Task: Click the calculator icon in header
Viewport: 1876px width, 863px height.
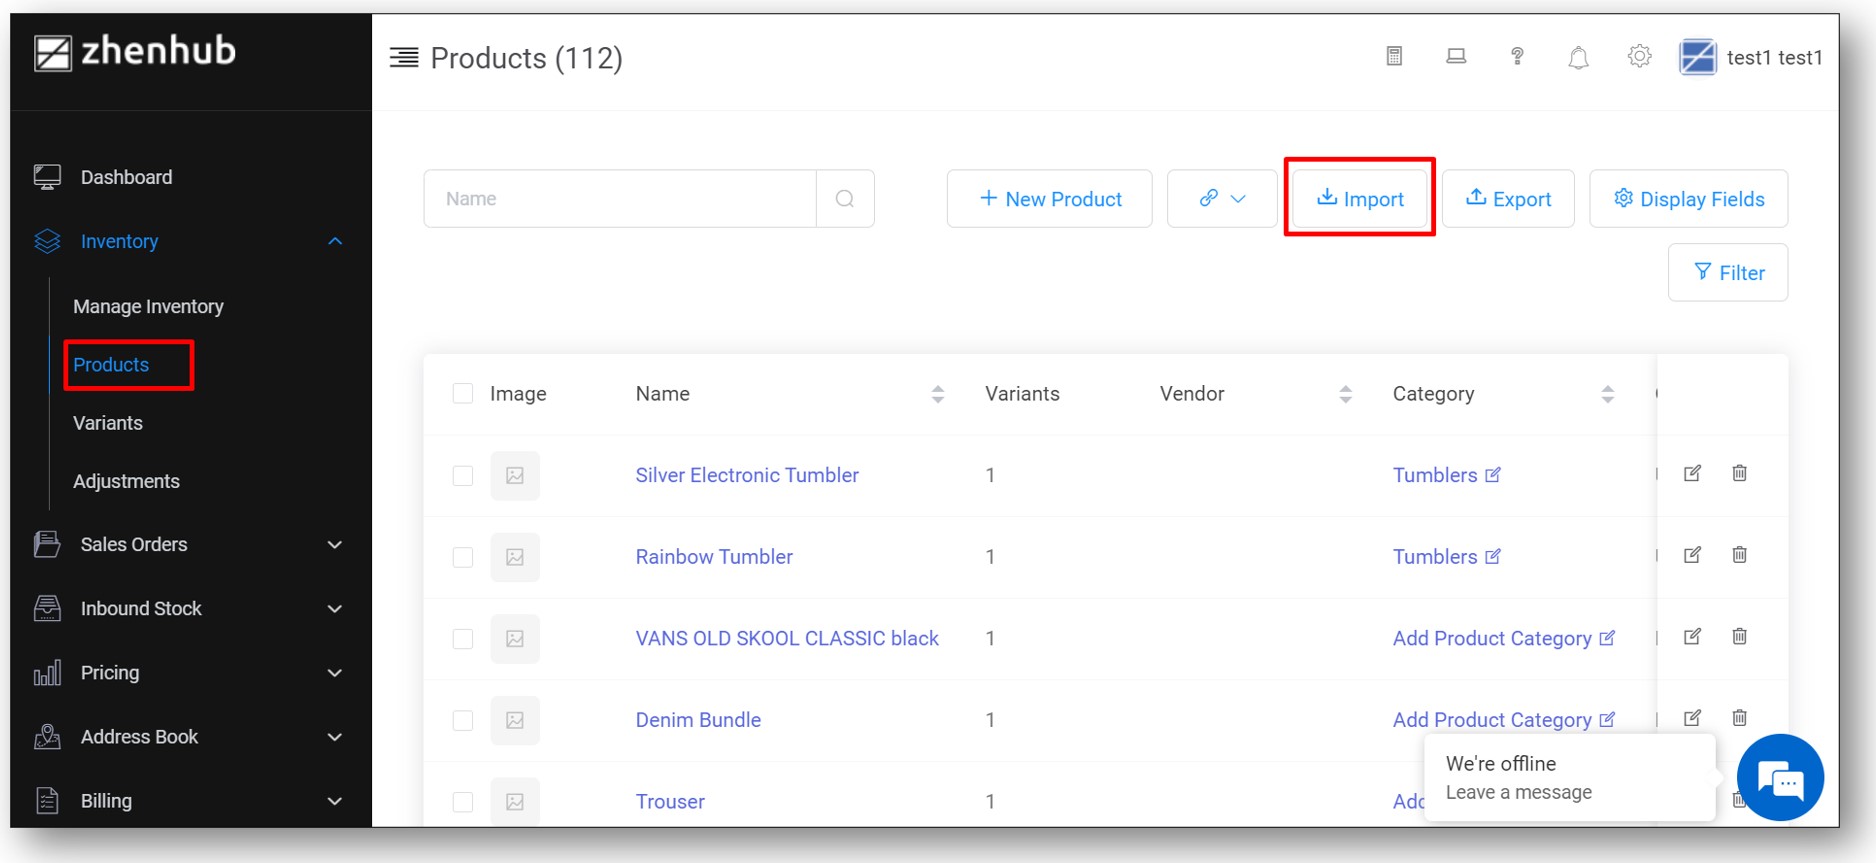Action: click(1394, 57)
